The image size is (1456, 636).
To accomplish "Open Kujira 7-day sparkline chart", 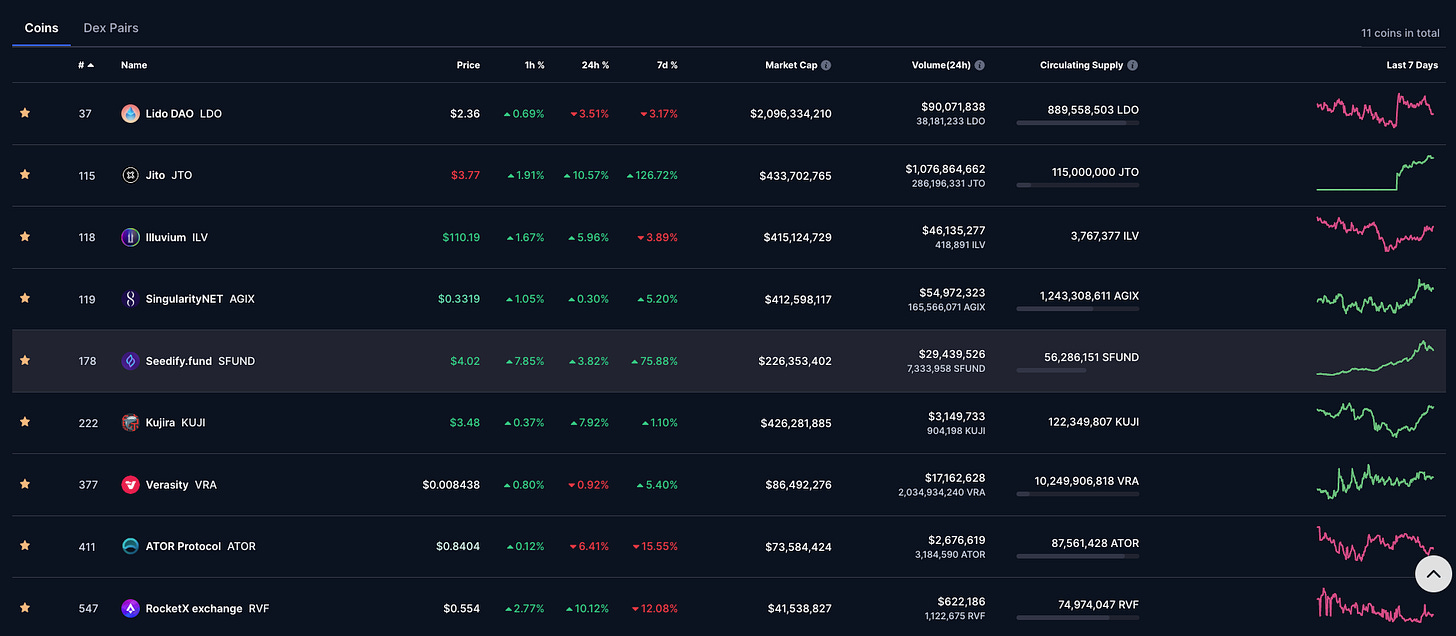I will pos(1376,419).
